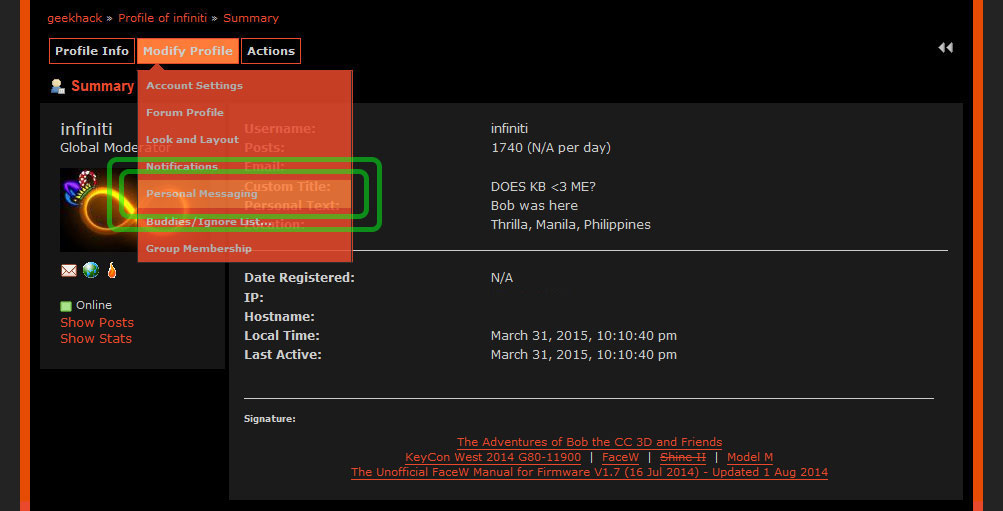Click the Last Active date value
Viewport: 1003px width, 511px height.
pyautogui.click(x=583, y=355)
